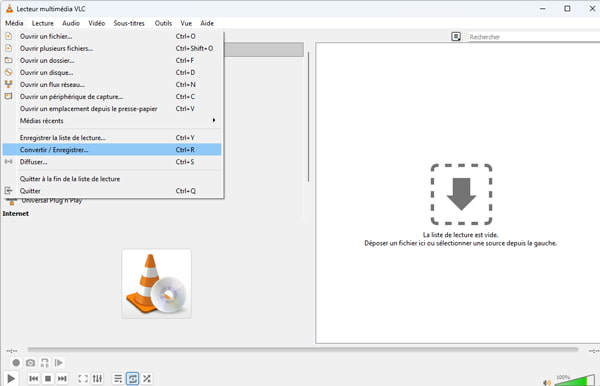Click the disc icon for Ouvrir un disque
Viewport: 600px width, 386px height.
(8, 72)
